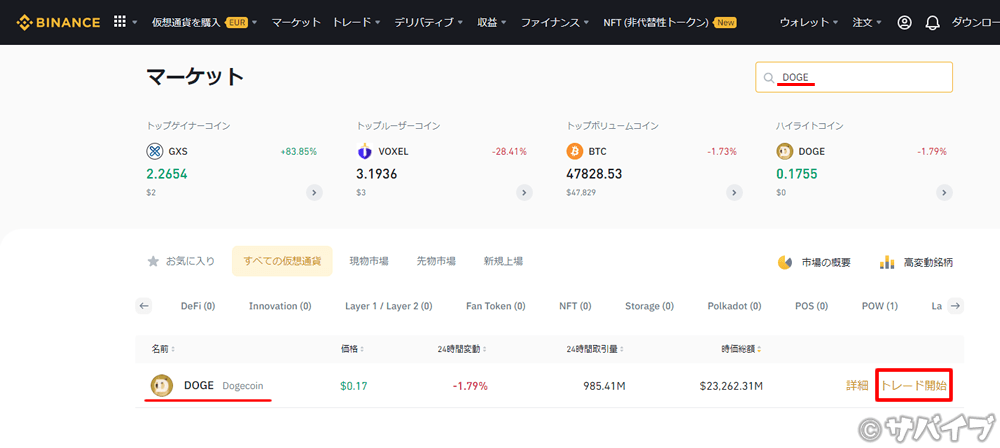This screenshot has height=448, width=1000.
Task: Click arrow button on DOGE highlight card
Action: click(x=945, y=193)
